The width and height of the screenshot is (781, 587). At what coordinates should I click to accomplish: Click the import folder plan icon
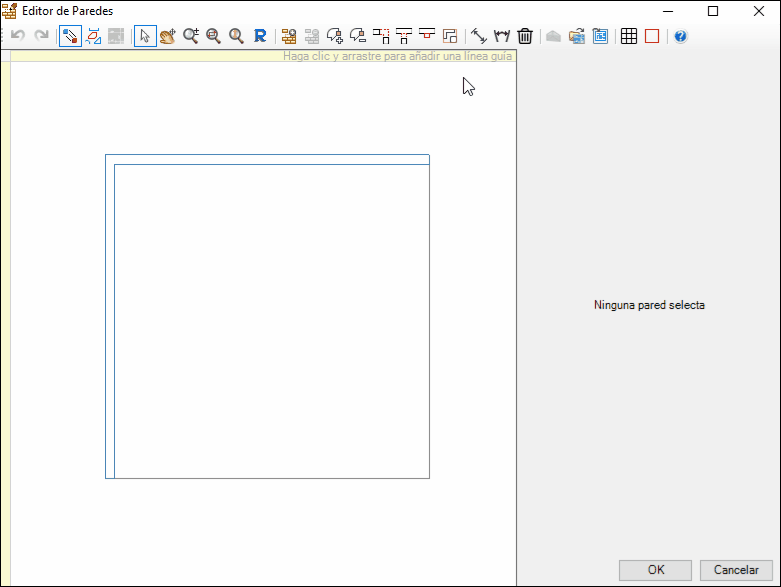point(577,36)
